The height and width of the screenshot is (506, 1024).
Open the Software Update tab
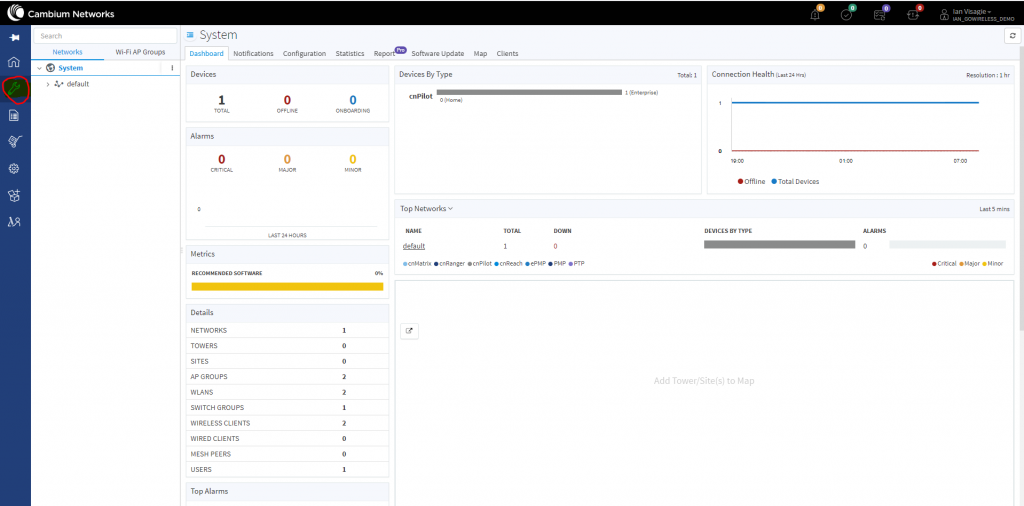438,54
